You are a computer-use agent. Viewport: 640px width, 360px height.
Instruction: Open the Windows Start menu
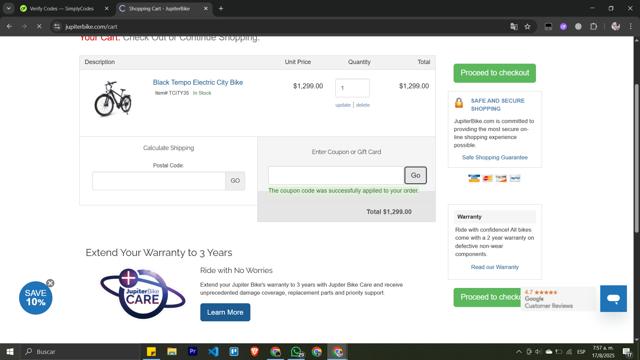[x=10, y=351]
